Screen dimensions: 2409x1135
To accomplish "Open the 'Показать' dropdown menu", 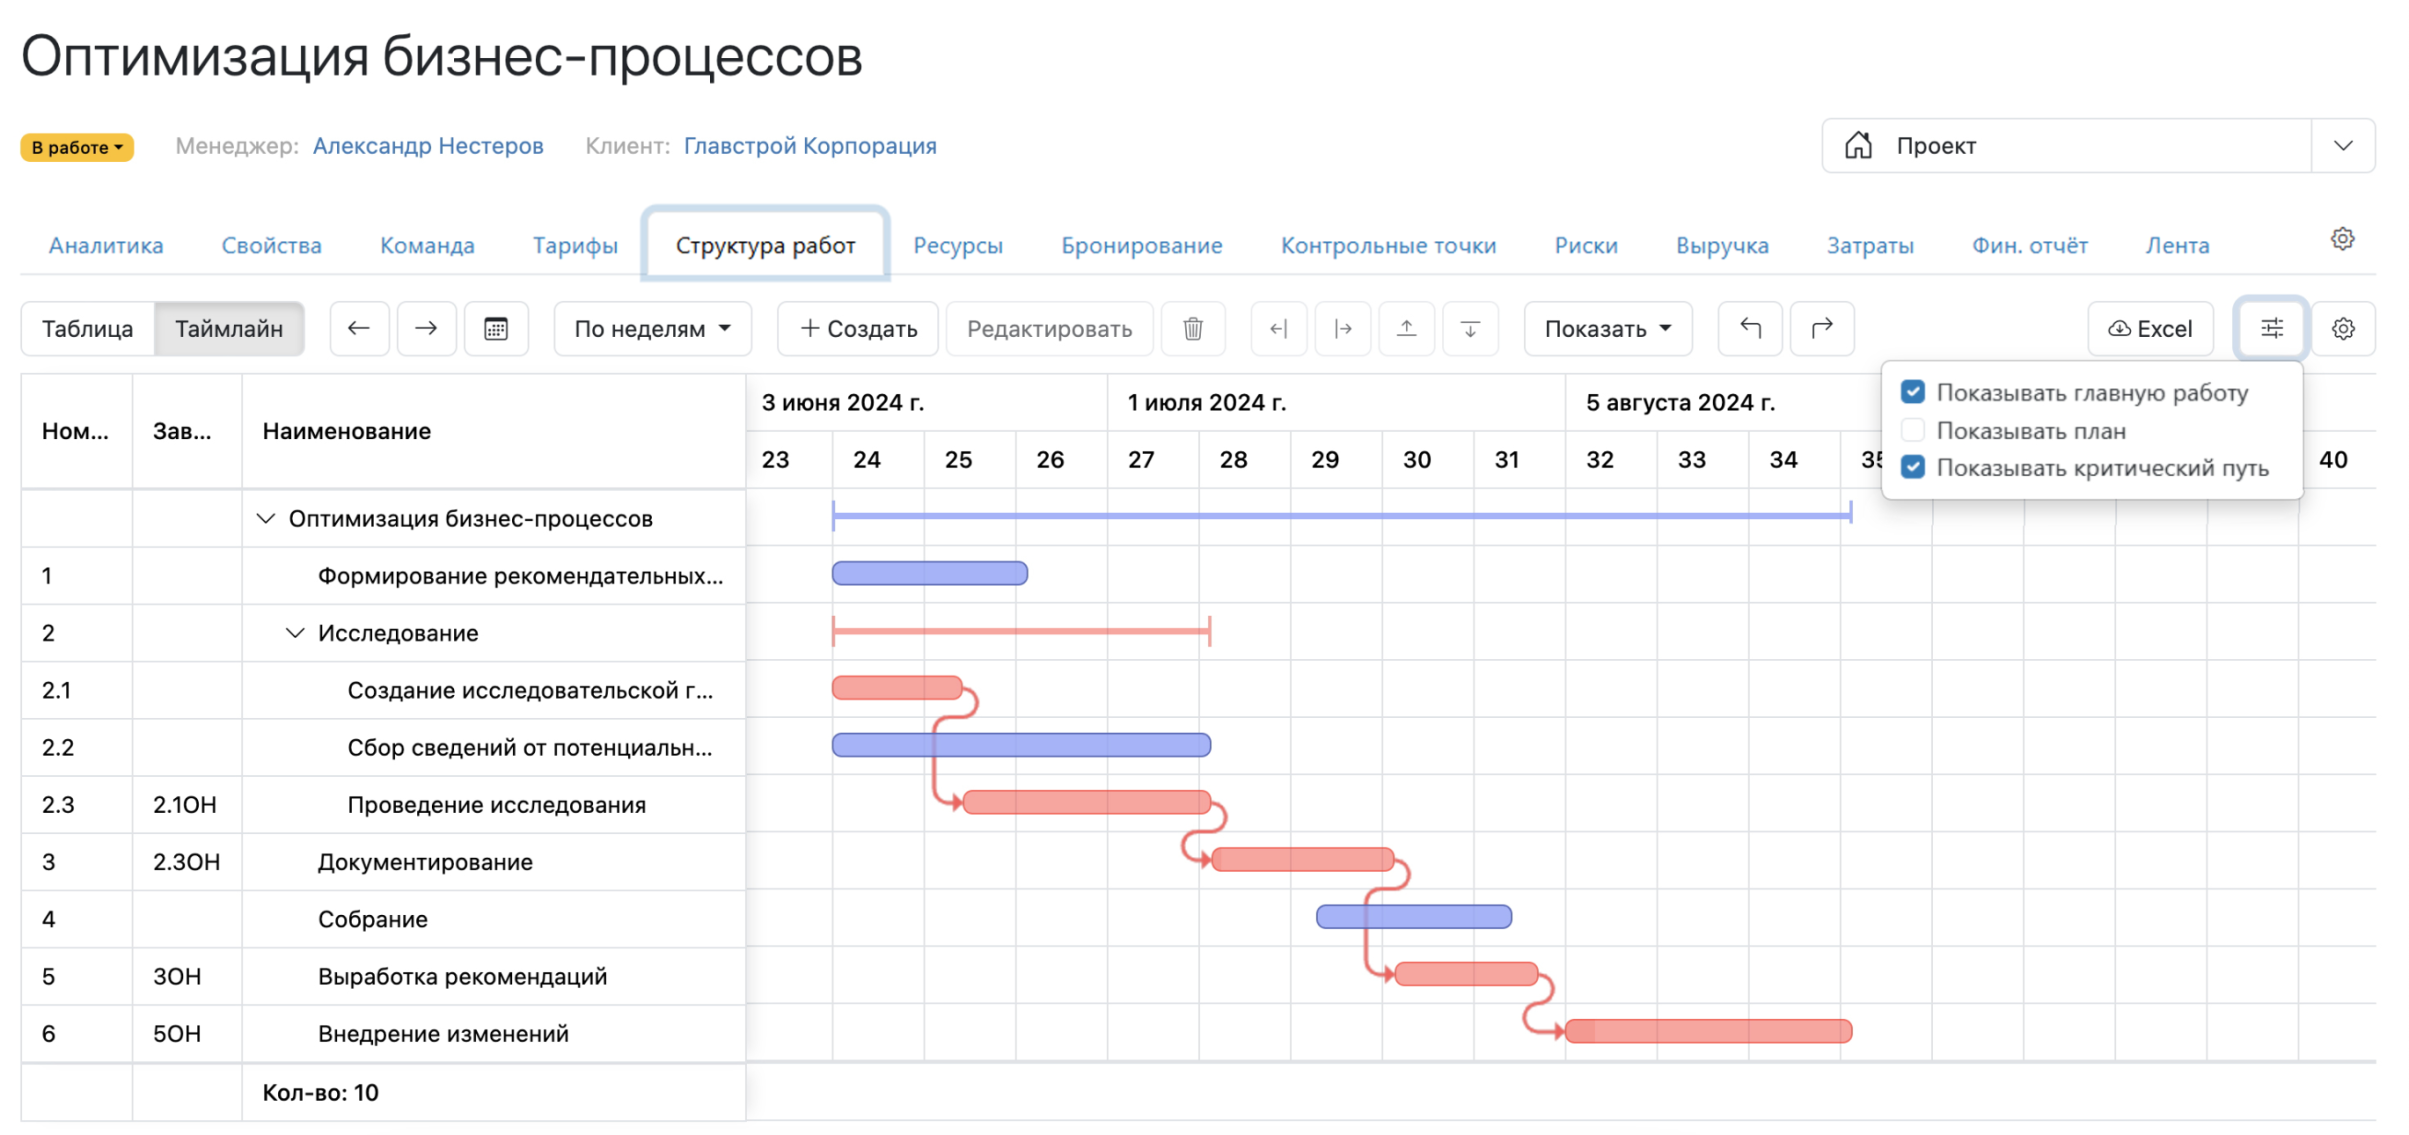I will coord(1607,328).
